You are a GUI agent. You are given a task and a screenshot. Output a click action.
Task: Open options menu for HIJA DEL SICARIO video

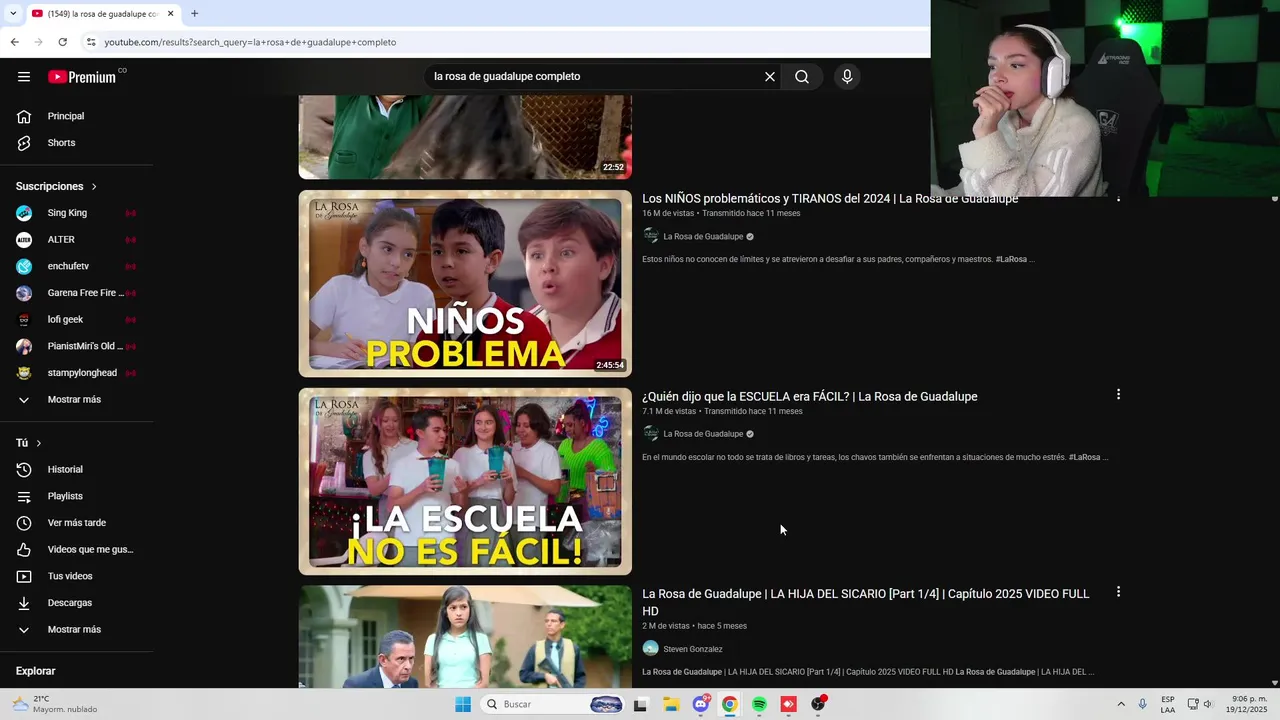1118,592
